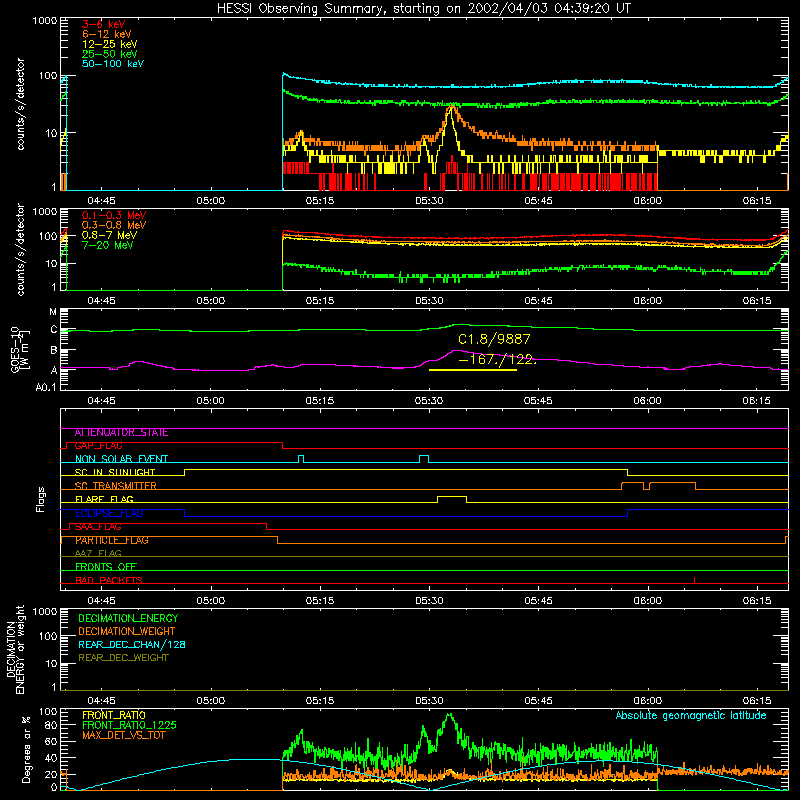The width and height of the screenshot is (800, 800).
Task: Click the yellow flare interval bar in GOES panel
Action: (x=473, y=370)
